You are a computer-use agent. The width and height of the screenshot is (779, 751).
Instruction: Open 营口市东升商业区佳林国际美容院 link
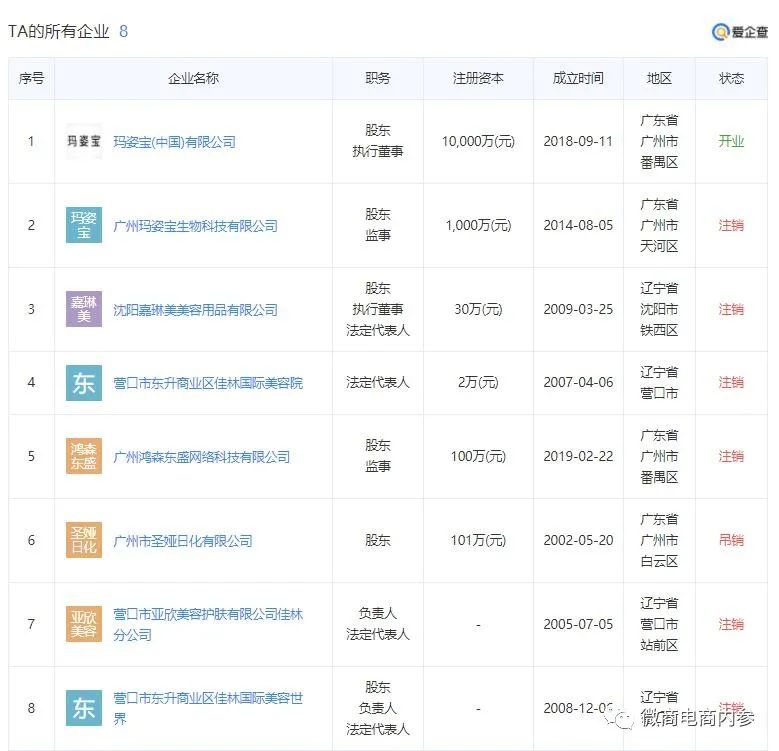pos(208,383)
